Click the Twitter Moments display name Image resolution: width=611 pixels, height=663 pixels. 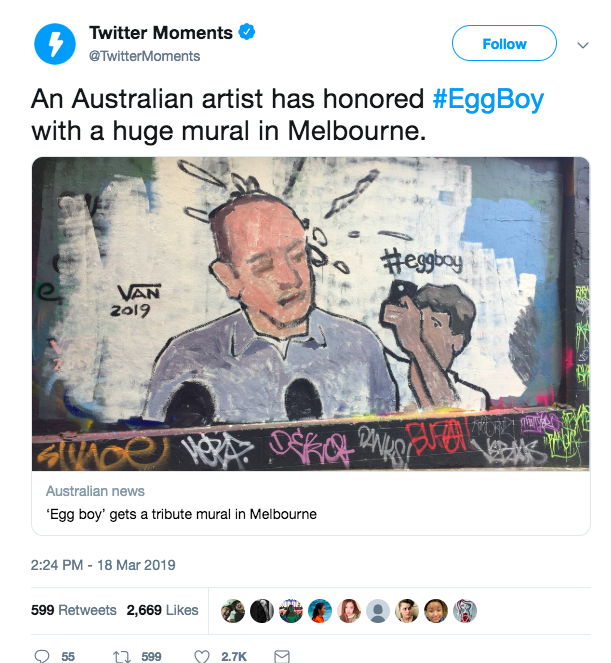(161, 33)
